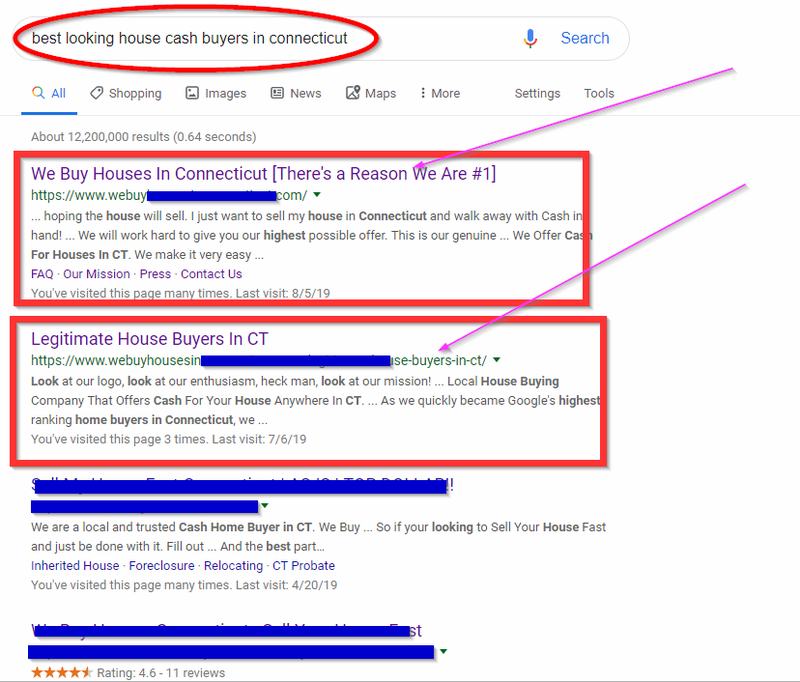
Task: Open the Our Mission sitelink
Action: (96, 274)
